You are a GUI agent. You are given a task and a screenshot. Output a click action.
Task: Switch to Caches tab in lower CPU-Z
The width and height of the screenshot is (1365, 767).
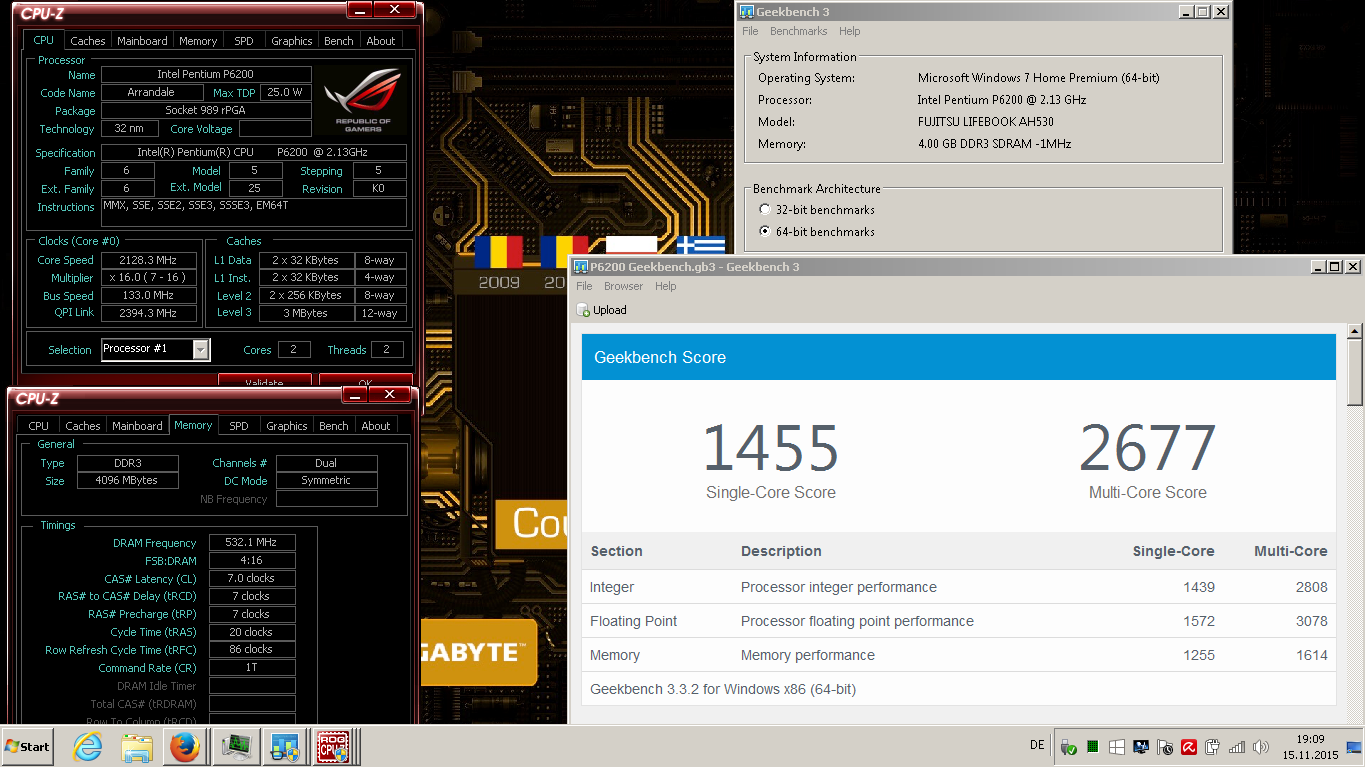82,426
